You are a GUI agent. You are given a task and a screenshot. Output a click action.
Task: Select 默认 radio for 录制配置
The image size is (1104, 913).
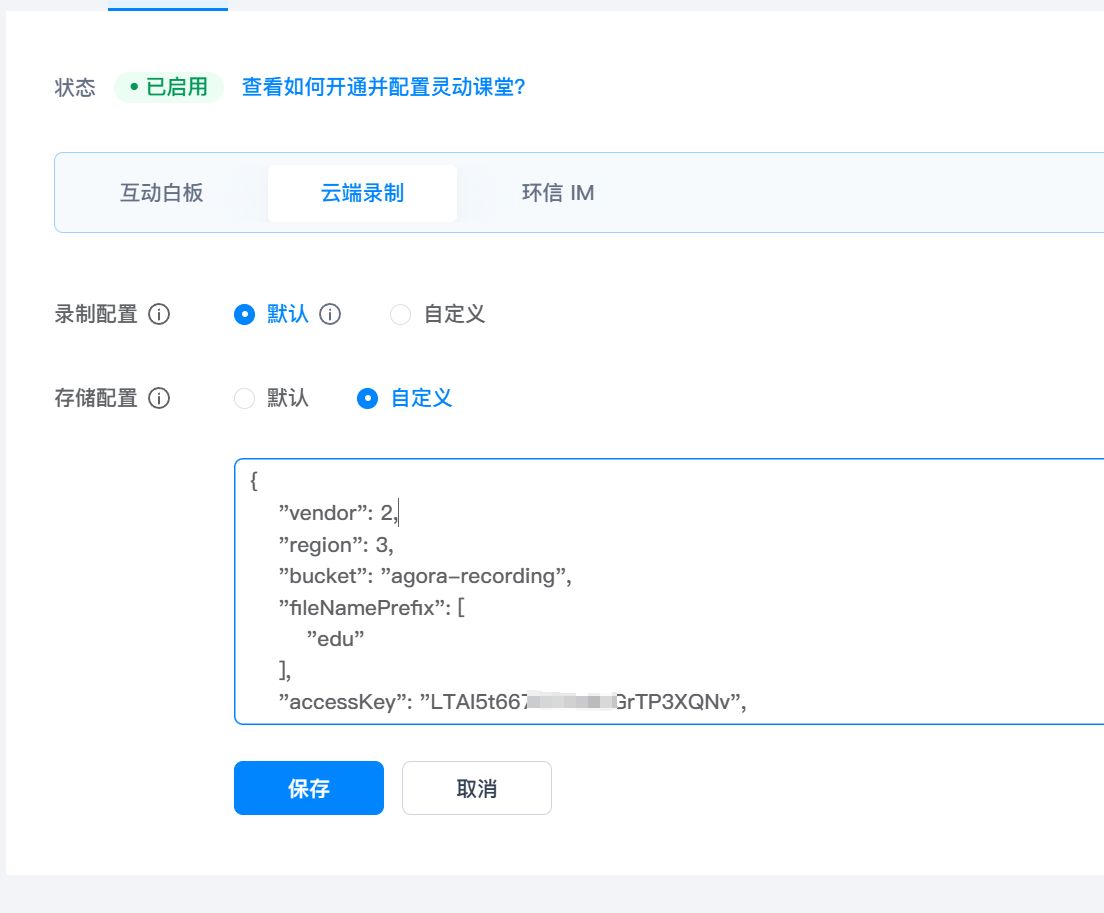click(244, 314)
